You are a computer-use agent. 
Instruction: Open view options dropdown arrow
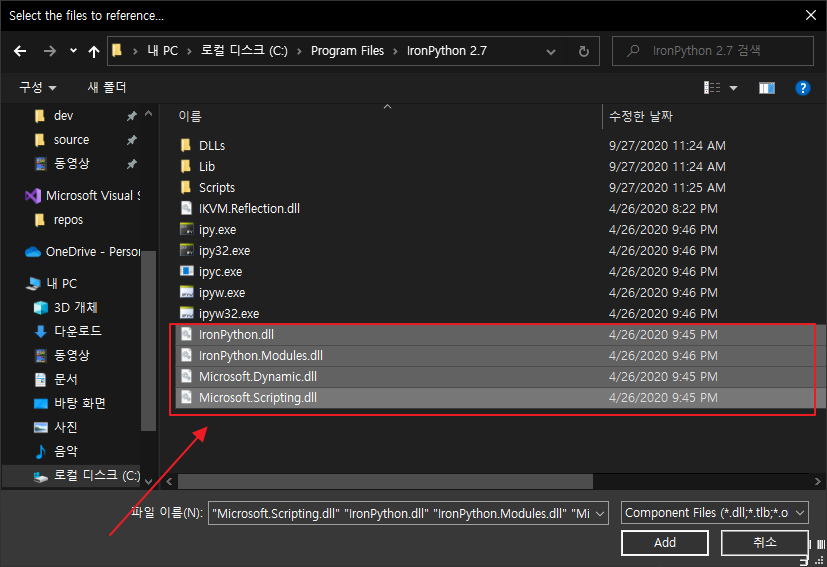pos(733,88)
